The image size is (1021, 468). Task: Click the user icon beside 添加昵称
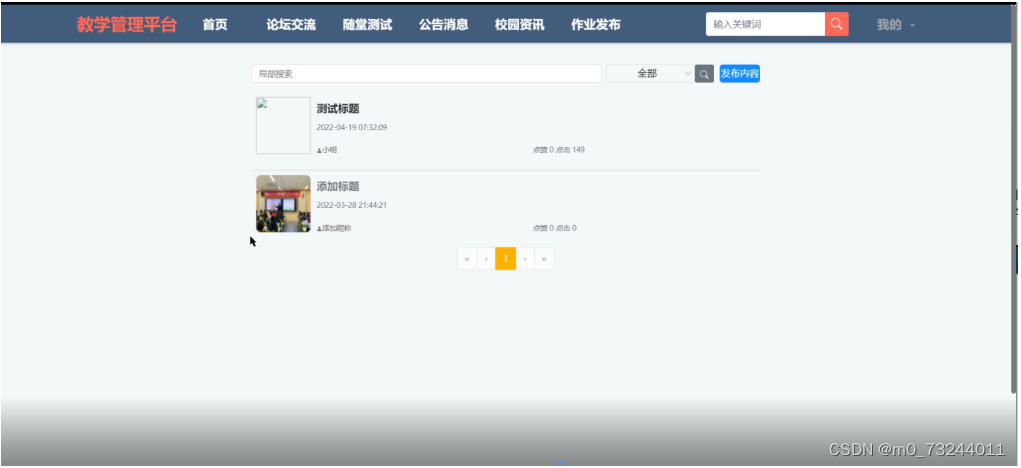319,229
